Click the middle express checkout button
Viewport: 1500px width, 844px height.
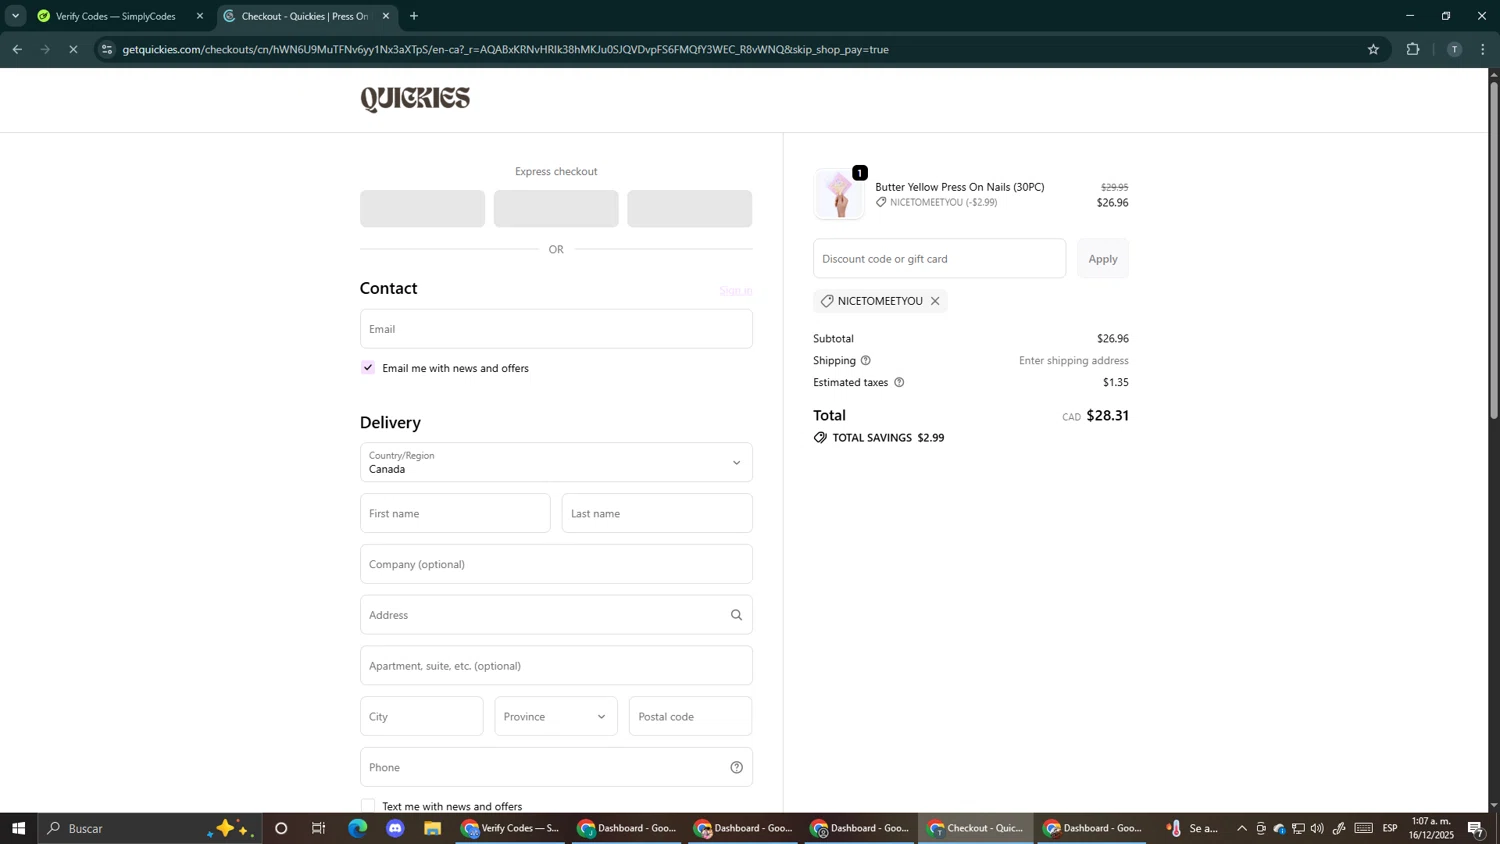pos(556,209)
